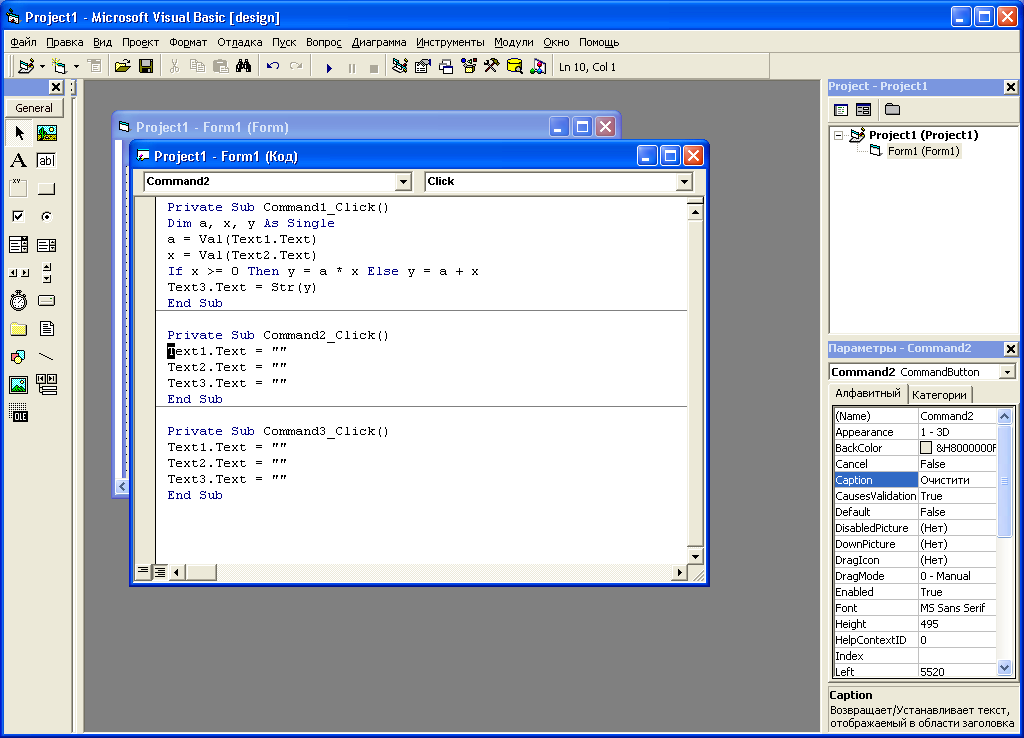Select the Frame tool
This screenshot has height=738, width=1024.
(18, 189)
